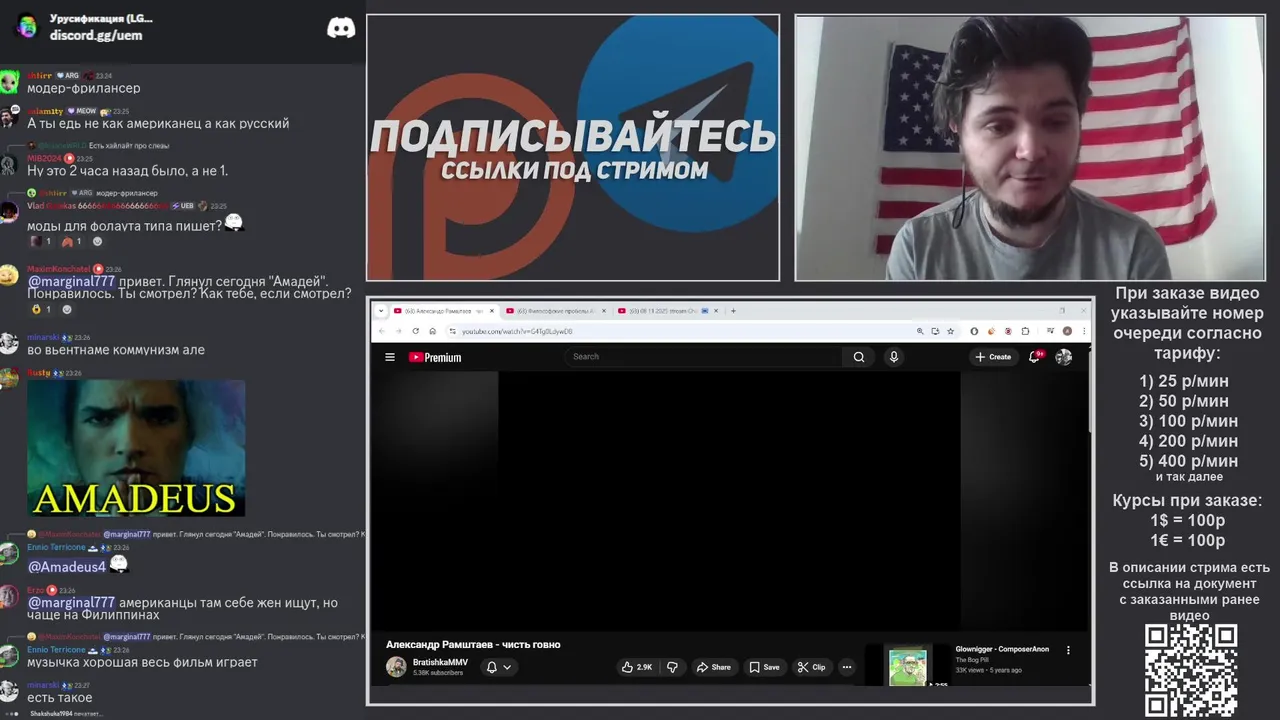Click the black video player area
The height and width of the screenshot is (720, 1280).
pos(729,500)
